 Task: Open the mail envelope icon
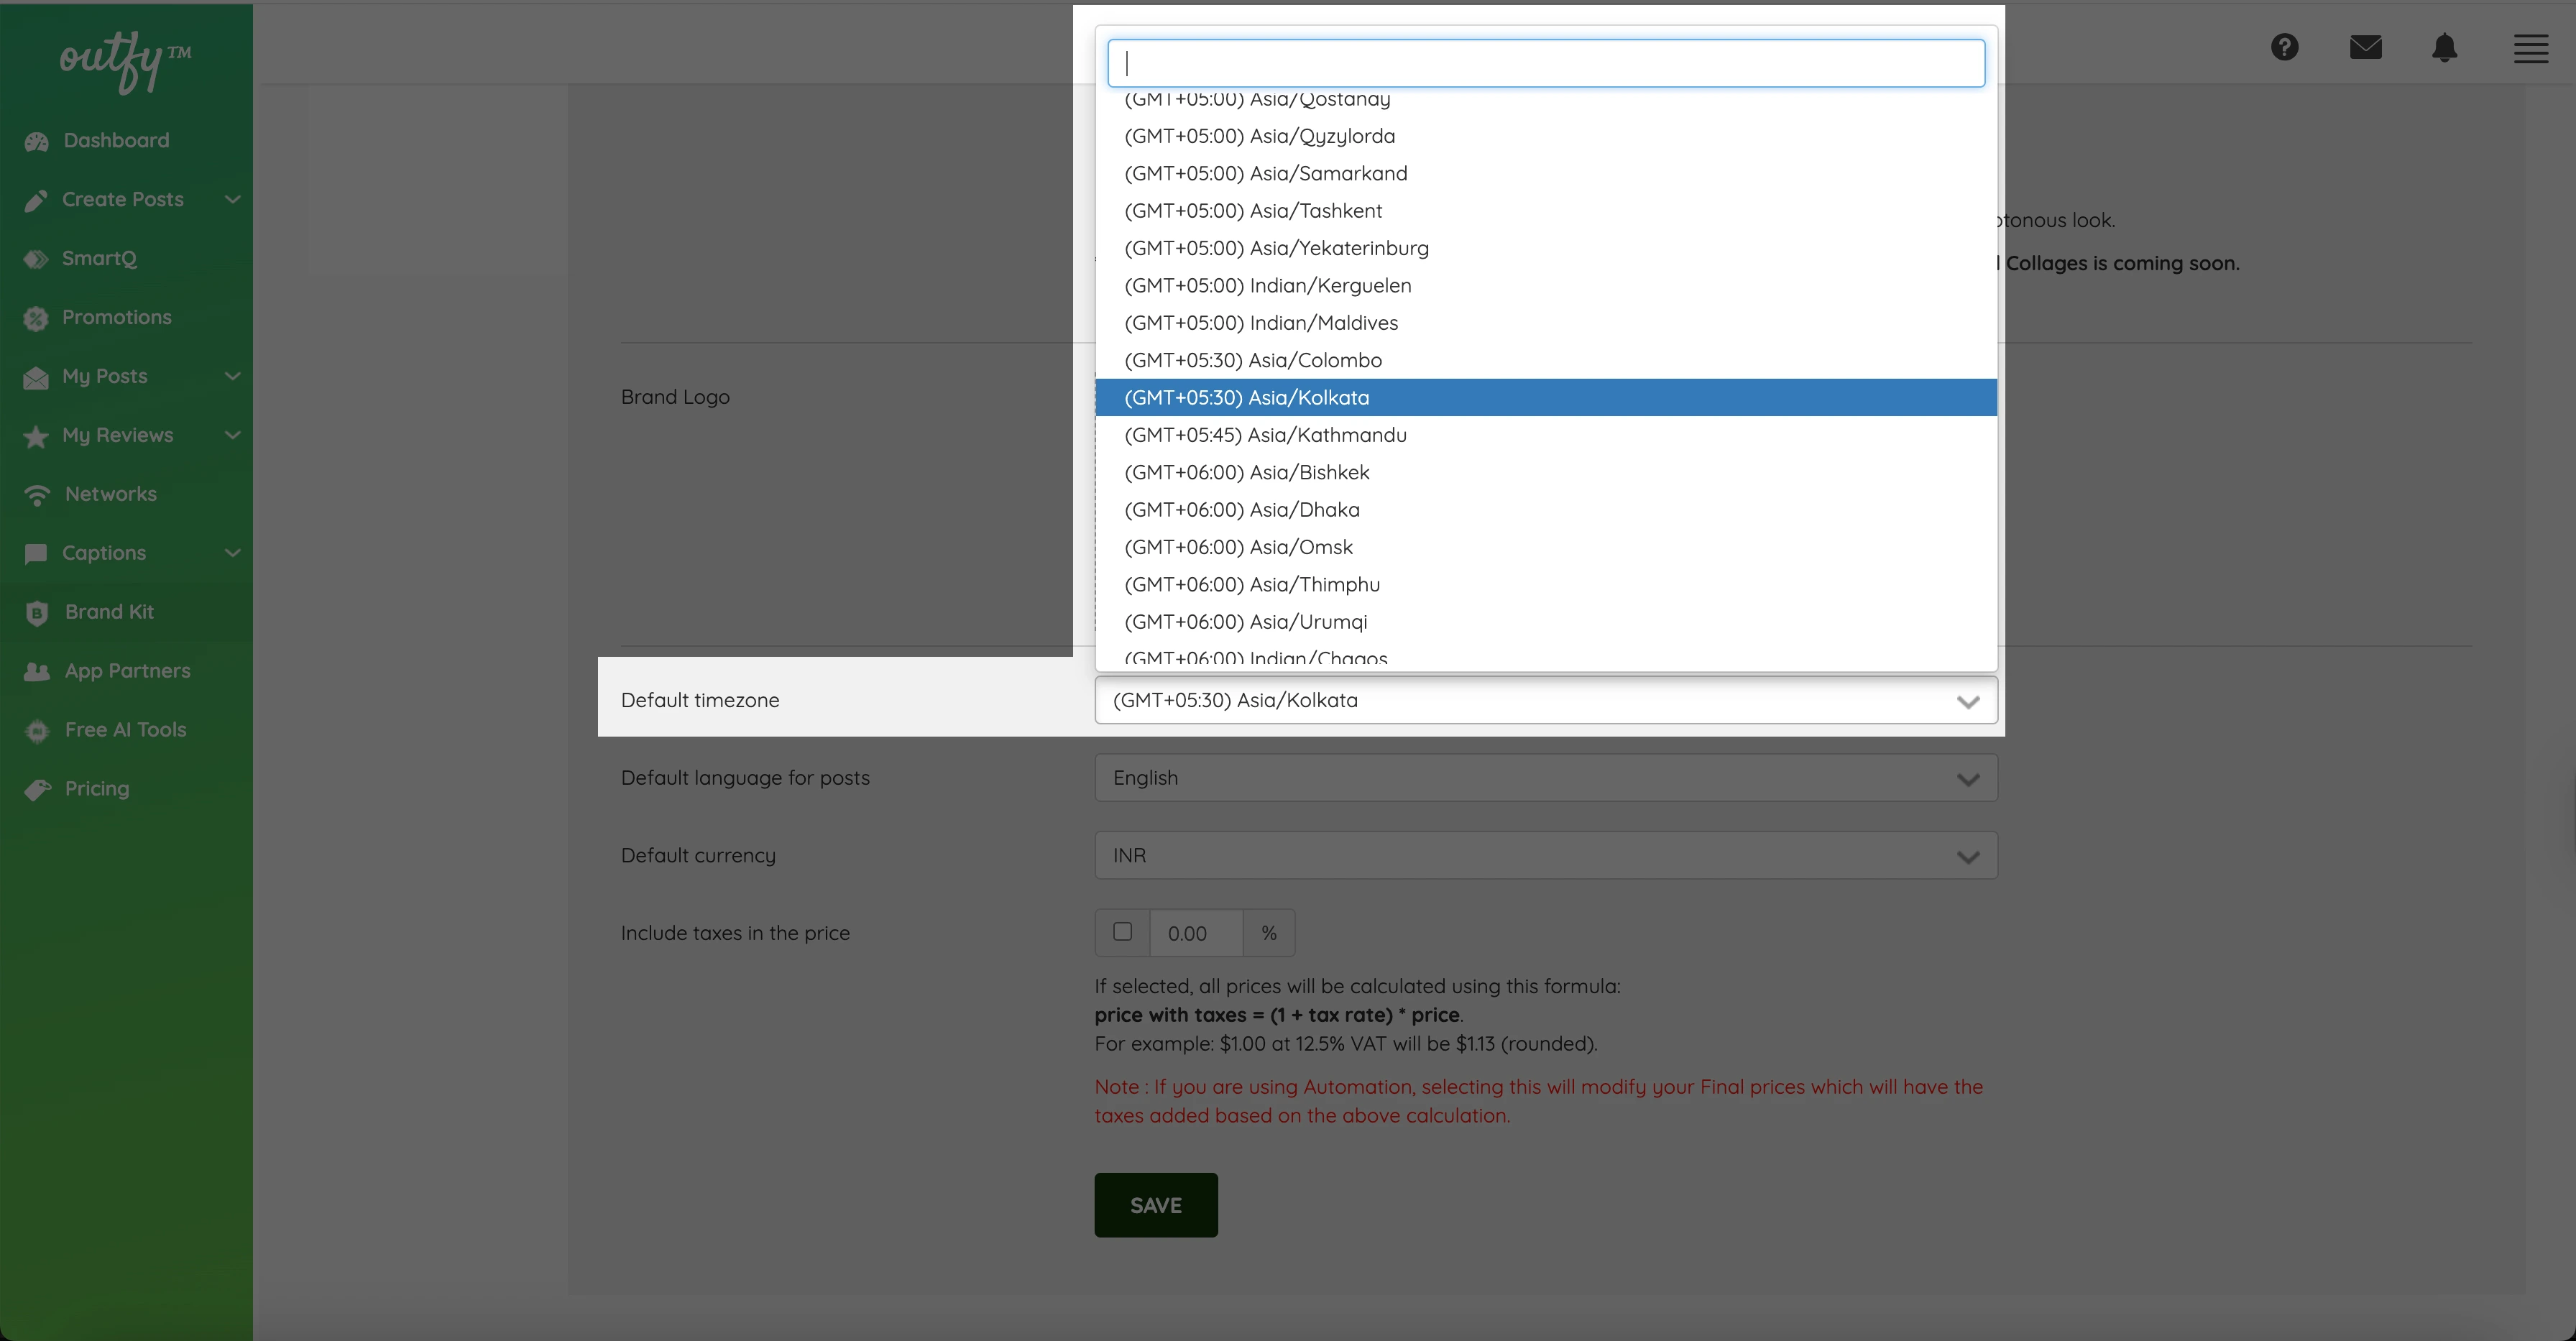tap(2365, 47)
